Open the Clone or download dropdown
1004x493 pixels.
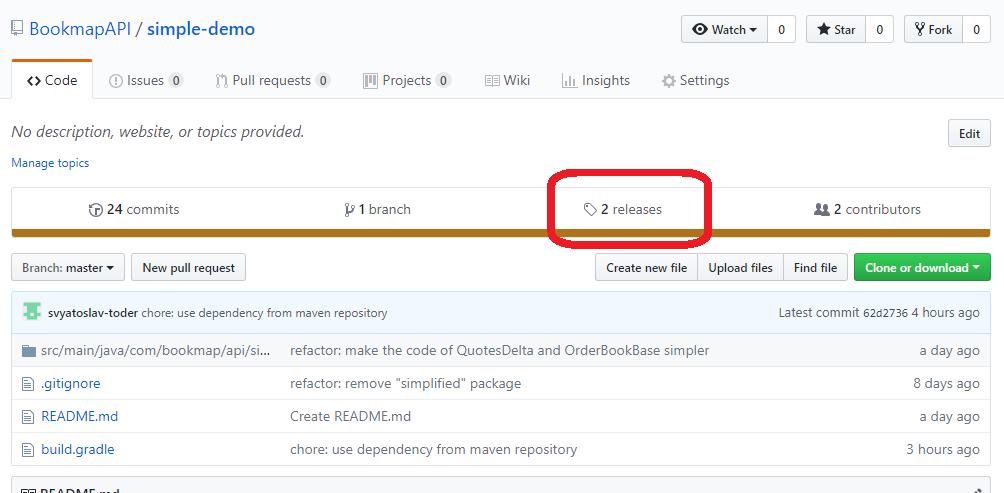[x=922, y=268]
